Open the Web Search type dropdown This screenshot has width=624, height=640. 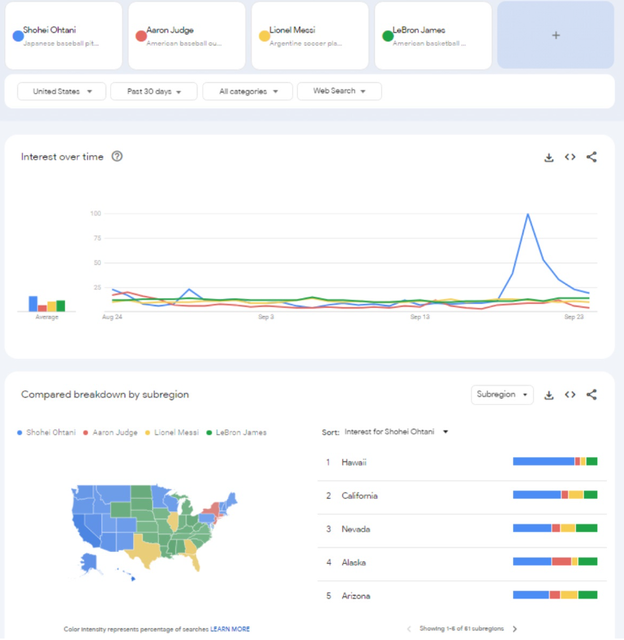[x=339, y=91]
